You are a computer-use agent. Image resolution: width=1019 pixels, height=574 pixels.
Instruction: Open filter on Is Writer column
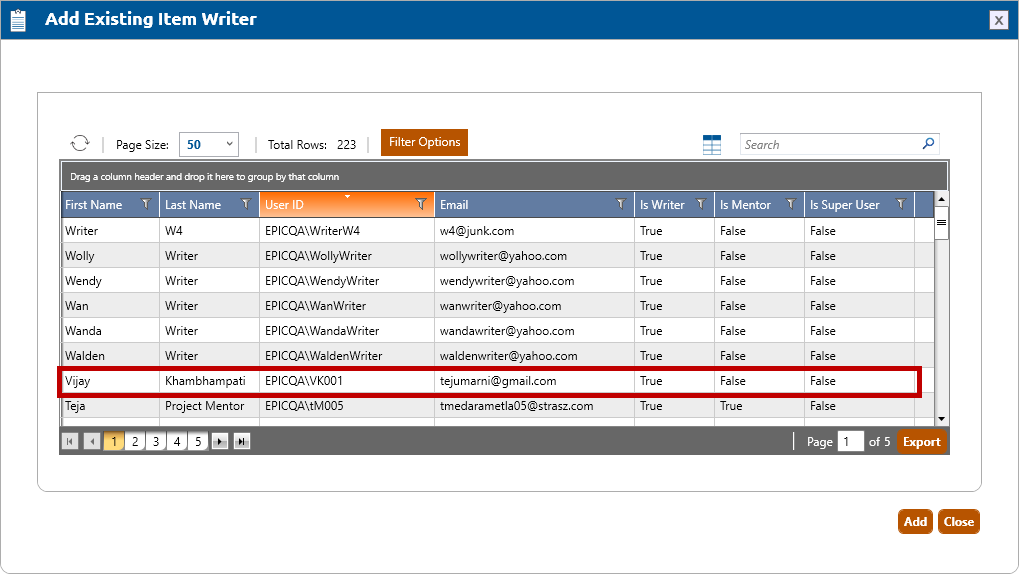(701, 204)
